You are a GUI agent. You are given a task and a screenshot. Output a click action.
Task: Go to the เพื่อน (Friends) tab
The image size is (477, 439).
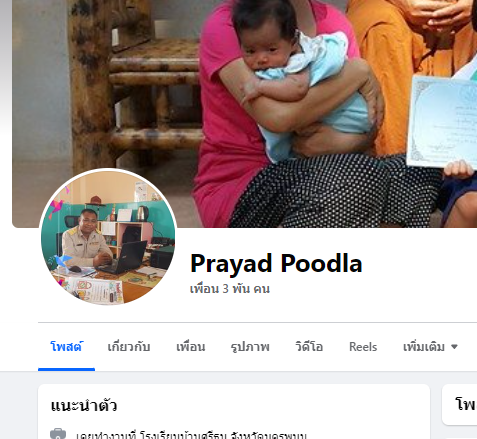(x=190, y=347)
